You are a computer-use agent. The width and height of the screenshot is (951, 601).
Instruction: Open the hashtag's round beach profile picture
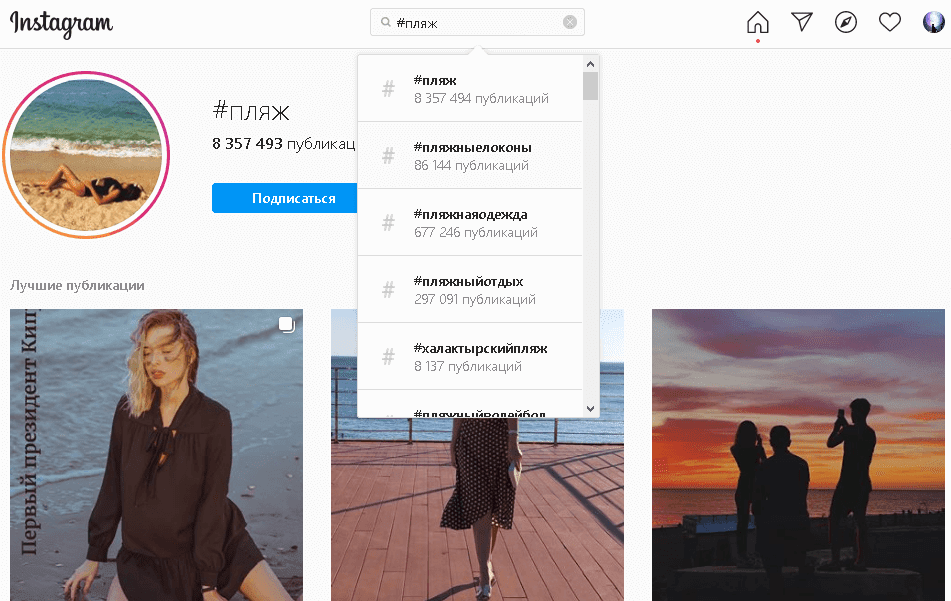tap(86, 155)
